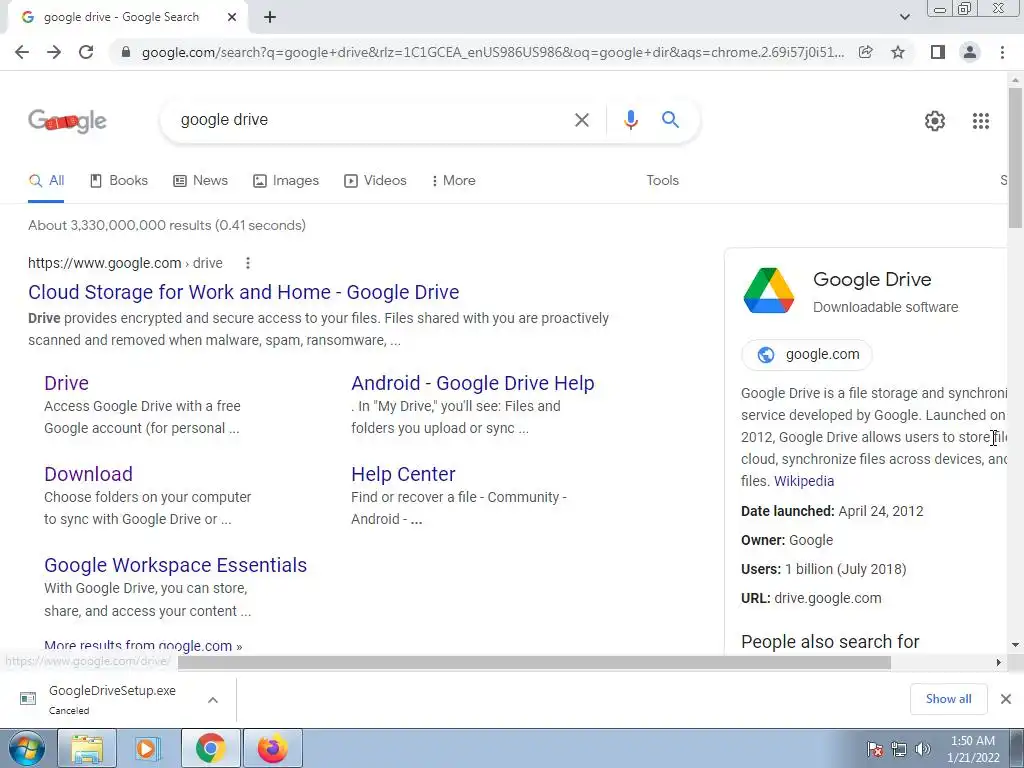Open Google Workspace Essentials link
This screenshot has height=768, width=1024.
tap(176, 565)
